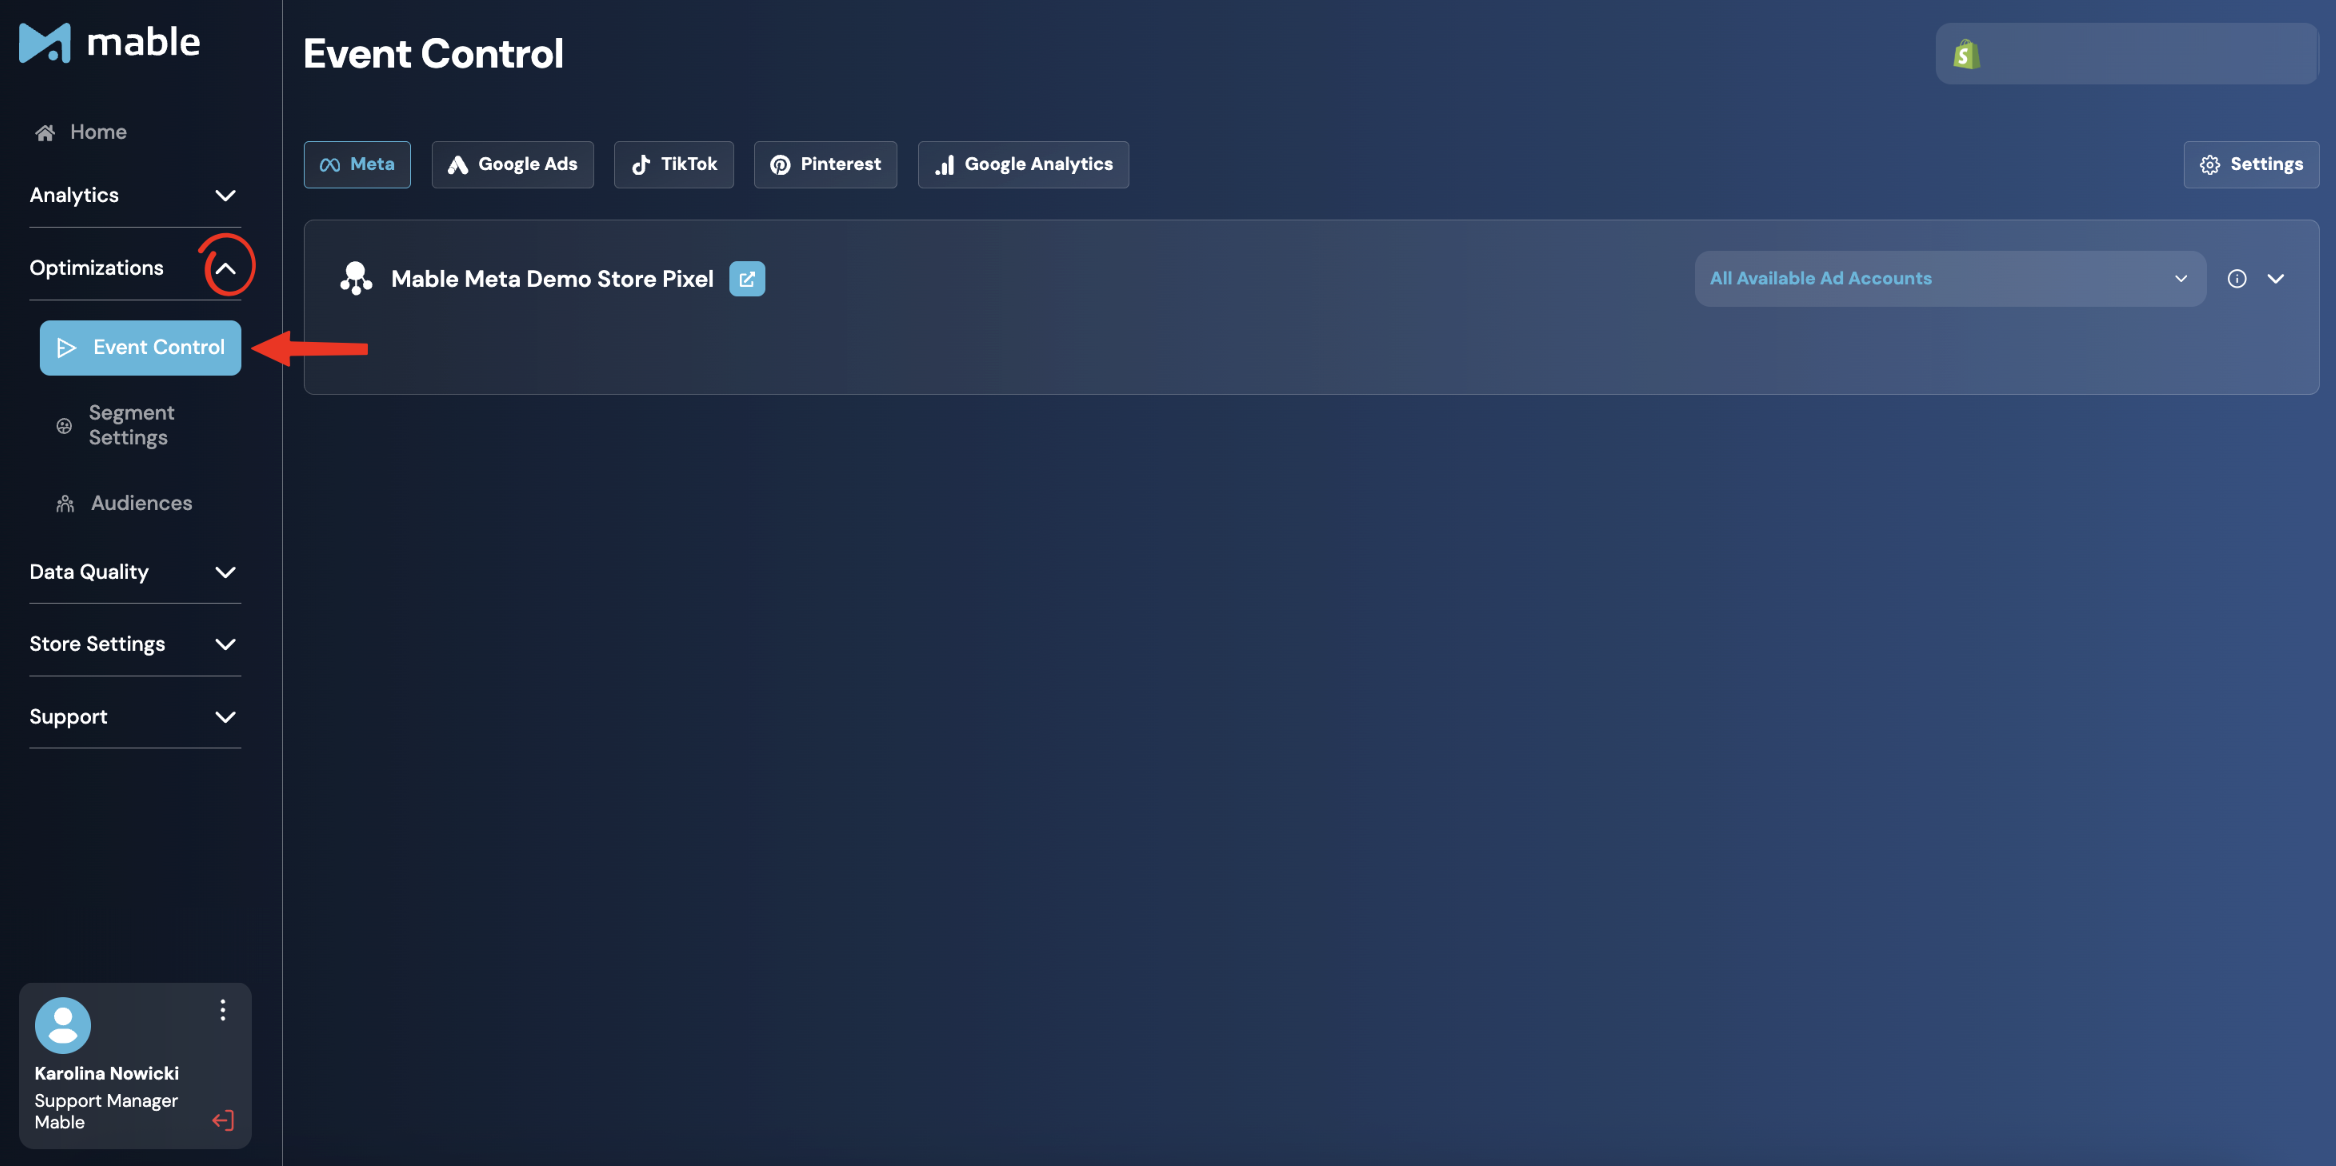
Task: Switch to the TikTok tab
Action: point(674,164)
